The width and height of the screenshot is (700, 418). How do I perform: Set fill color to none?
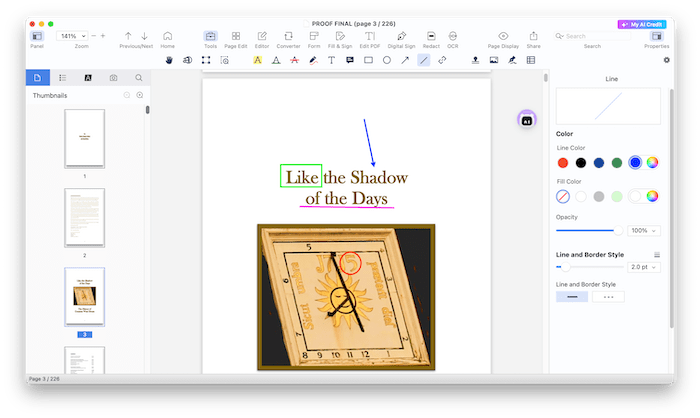(x=562, y=196)
